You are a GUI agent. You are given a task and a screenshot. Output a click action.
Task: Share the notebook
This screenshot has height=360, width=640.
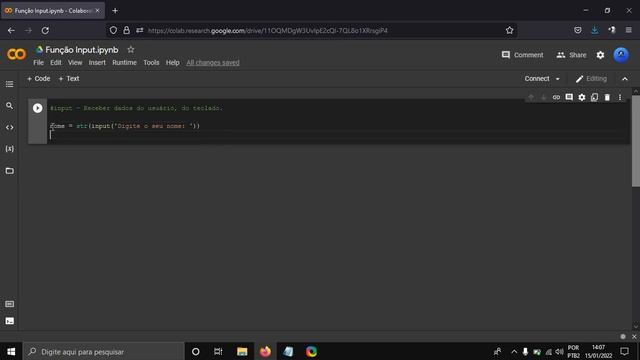coord(571,55)
